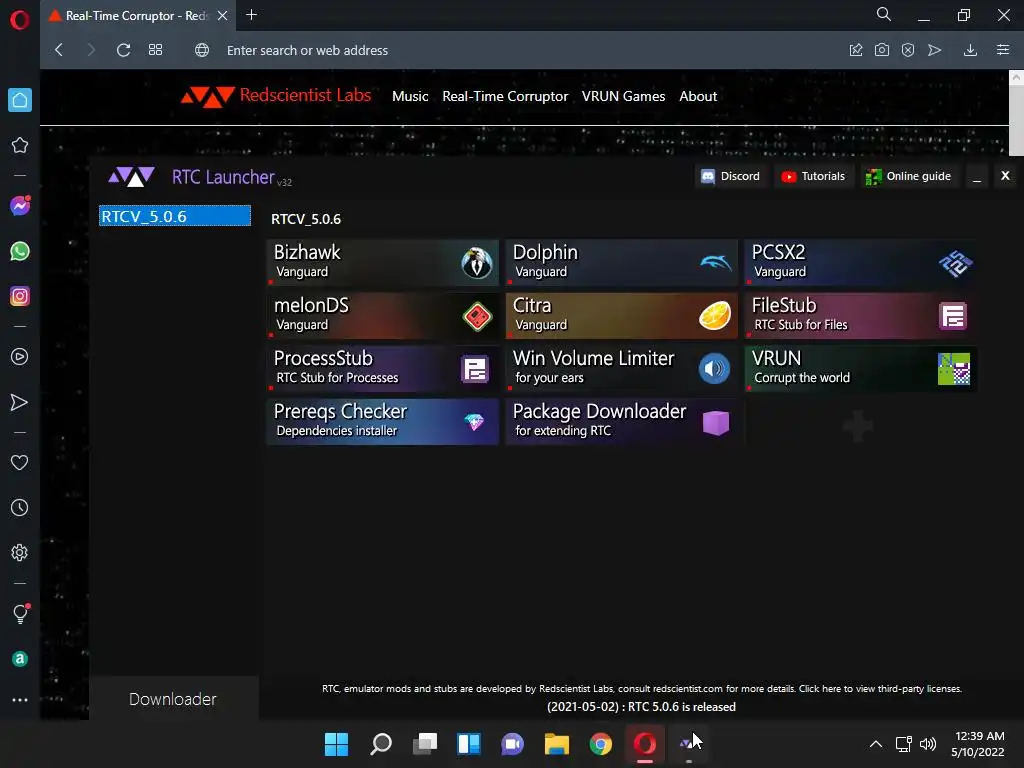The width and height of the screenshot is (1024, 768).
Task: Click the ProcessStub document icon
Action: click(475, 370)
